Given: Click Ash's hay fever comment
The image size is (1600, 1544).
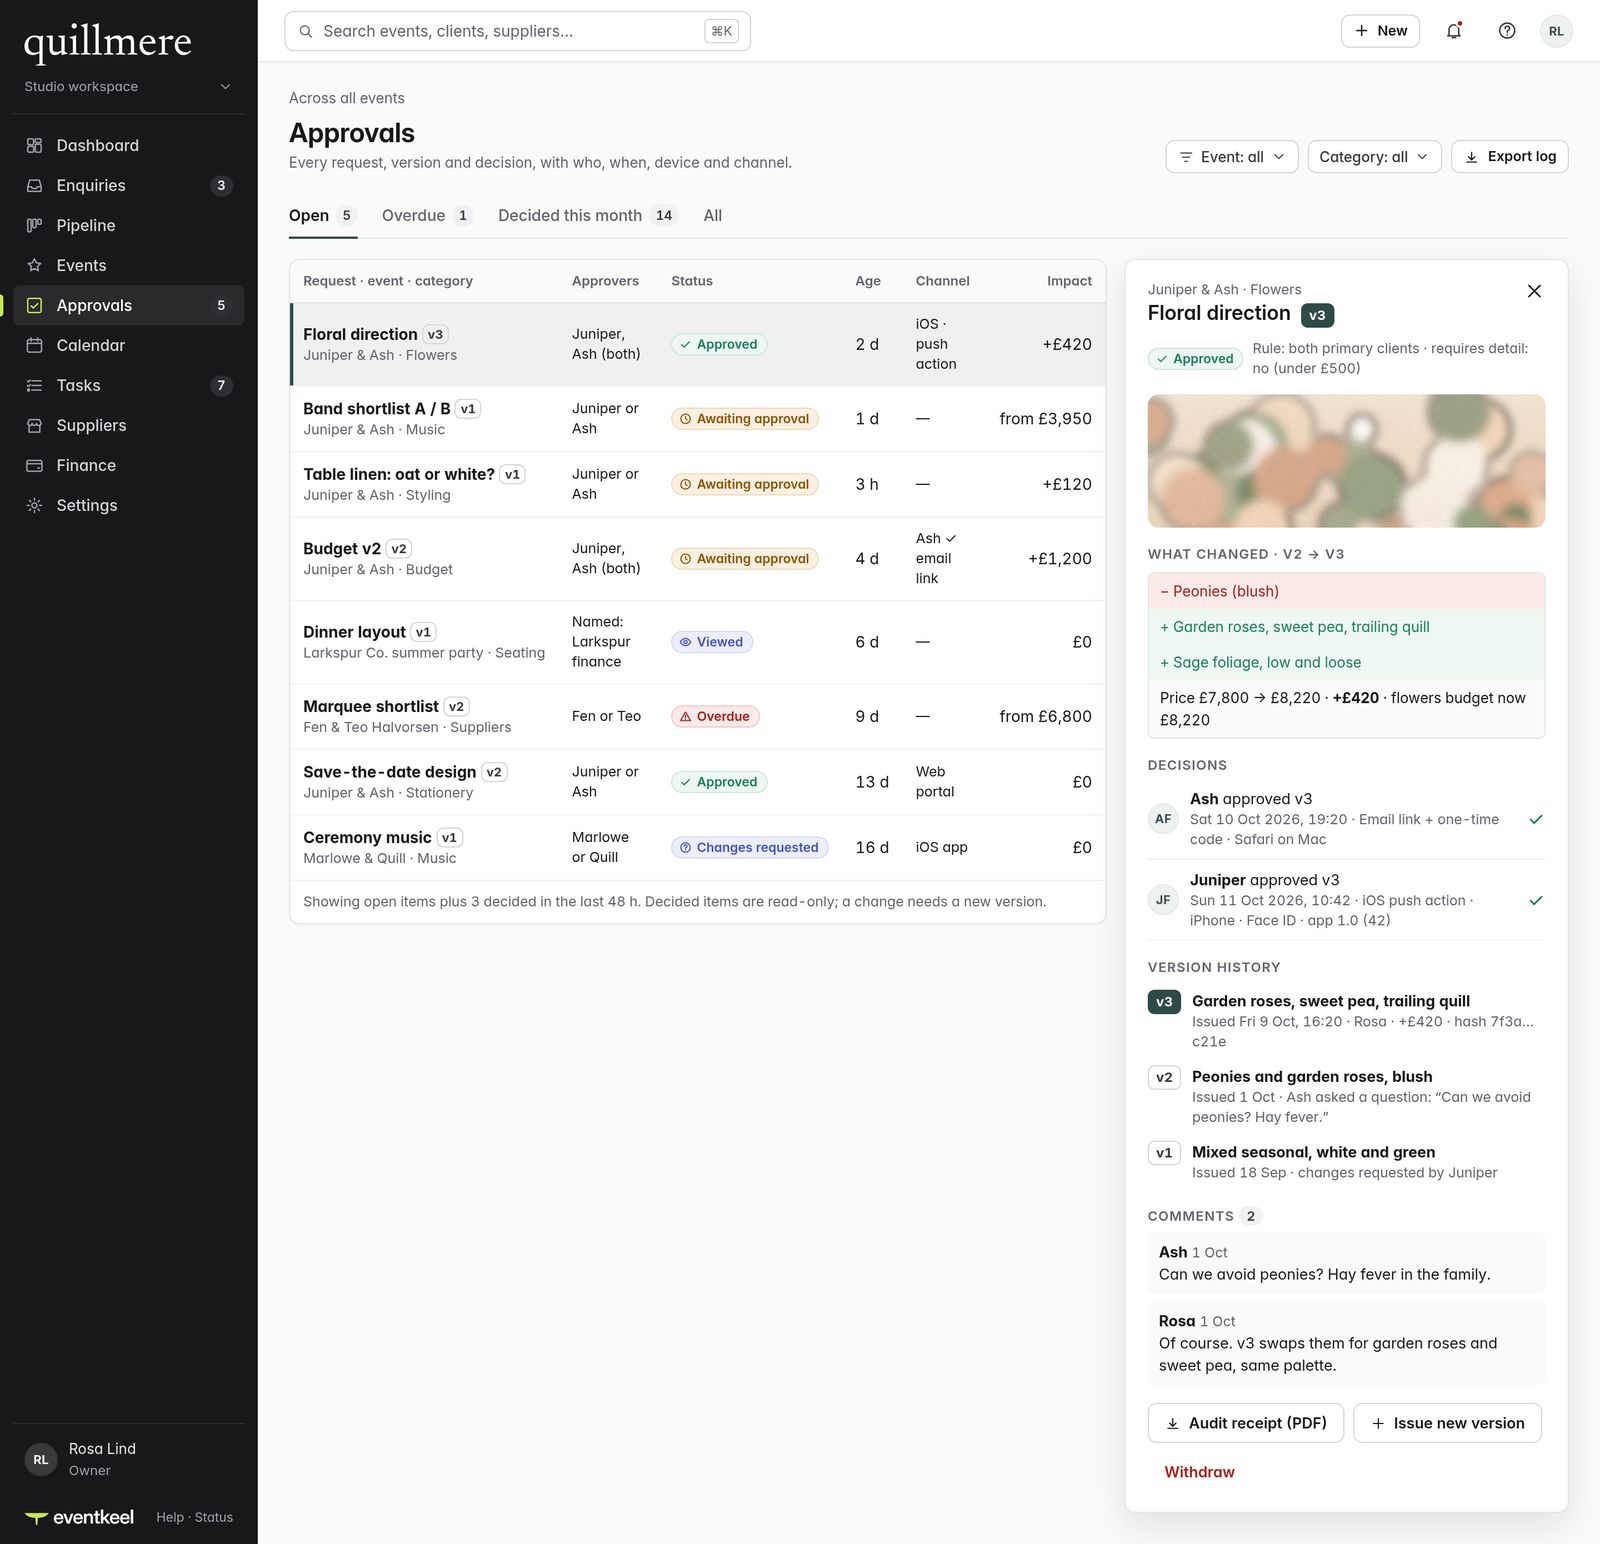Looking at the screenshot, I should point(1346,1263).
